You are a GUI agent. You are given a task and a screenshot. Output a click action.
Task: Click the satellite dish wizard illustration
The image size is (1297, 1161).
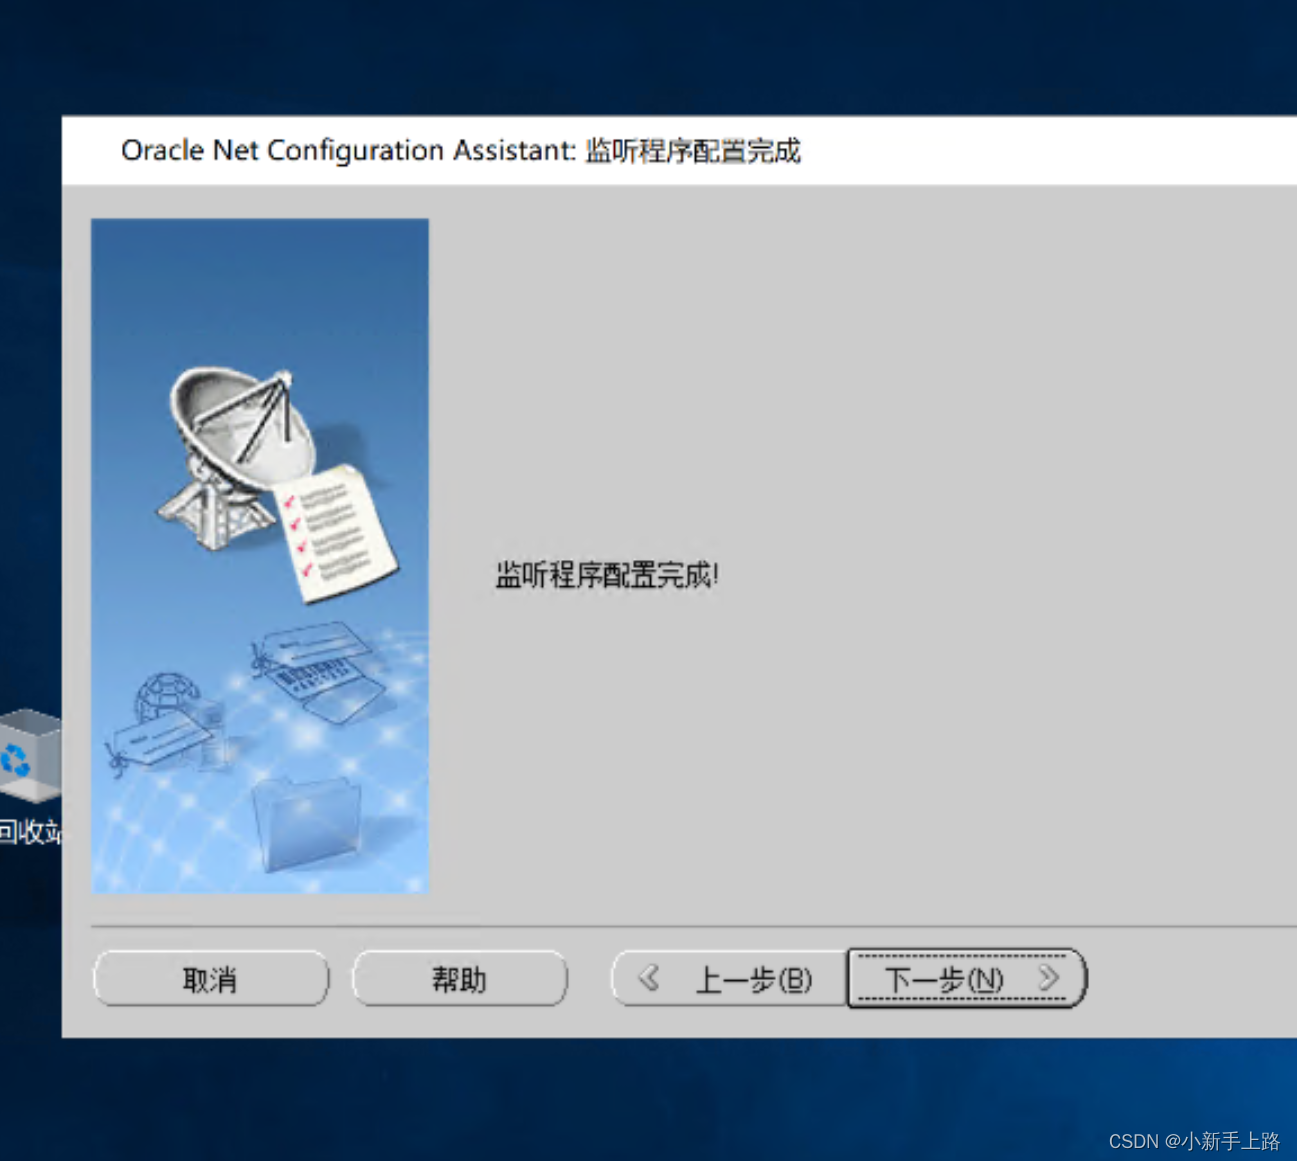(x=260, y=556)
